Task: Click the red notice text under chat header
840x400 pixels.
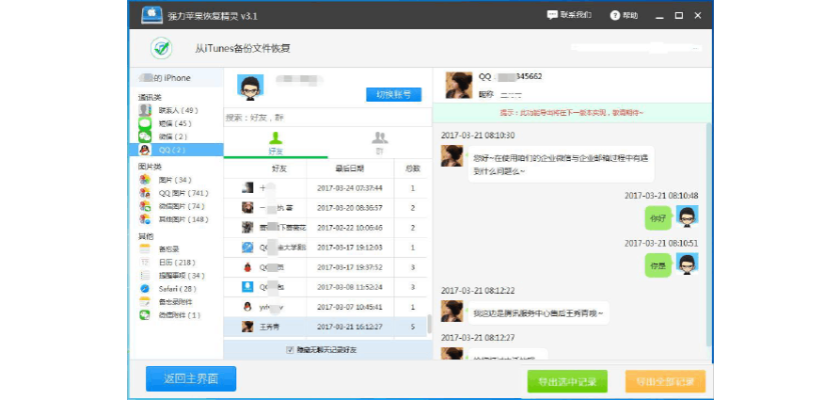Action: coord(572,113)
